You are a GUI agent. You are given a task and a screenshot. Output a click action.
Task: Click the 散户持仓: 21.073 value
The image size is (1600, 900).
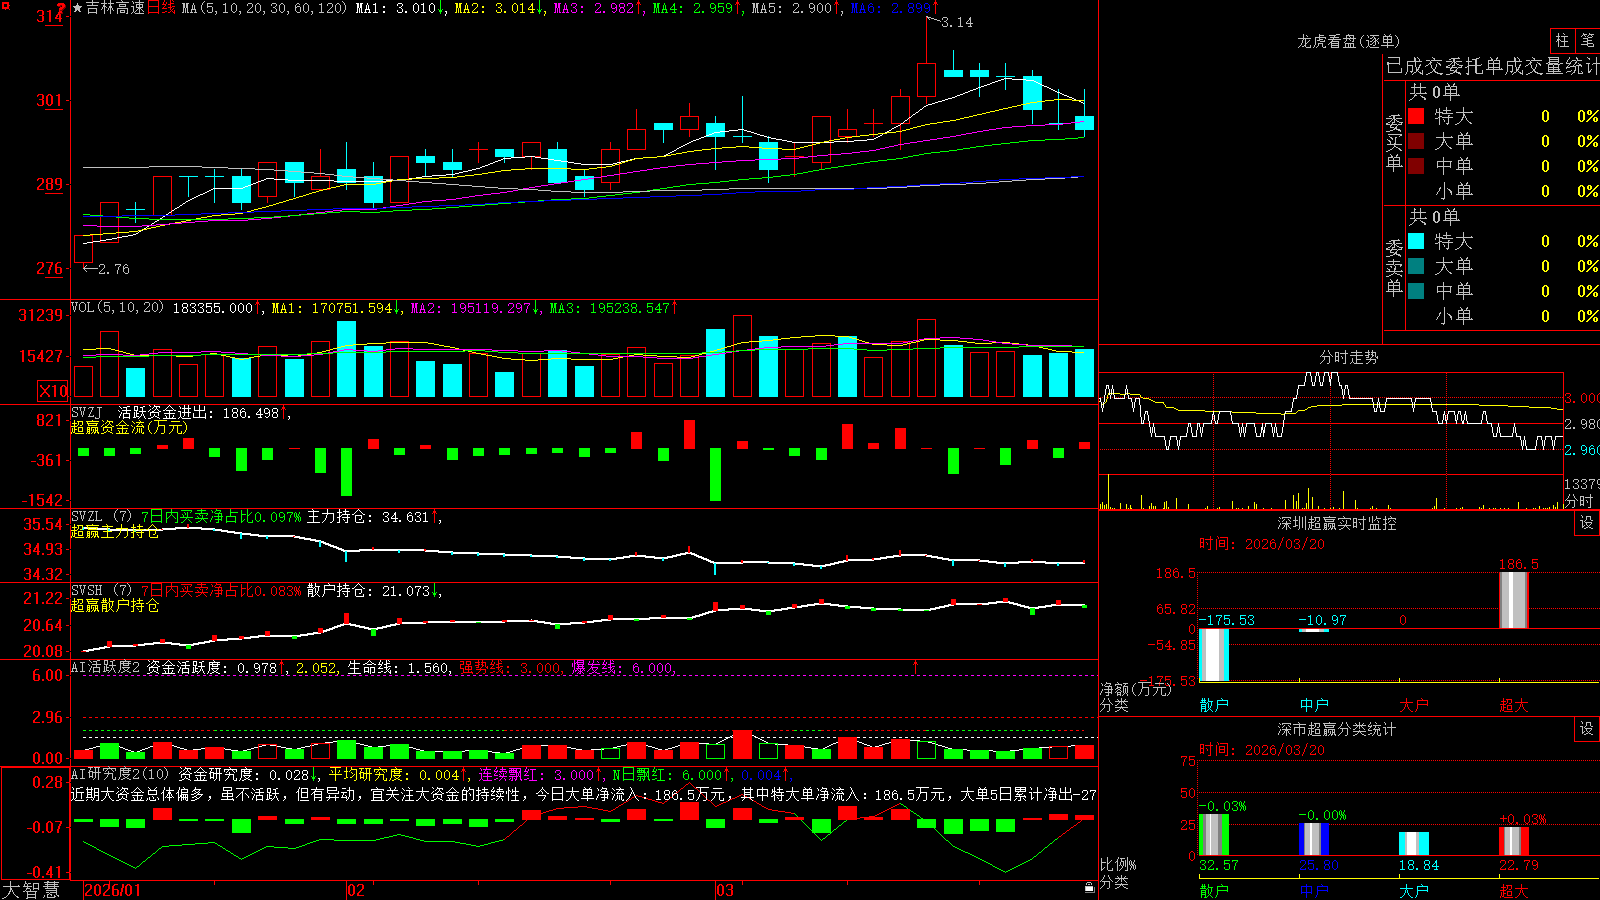pos(368,591)
